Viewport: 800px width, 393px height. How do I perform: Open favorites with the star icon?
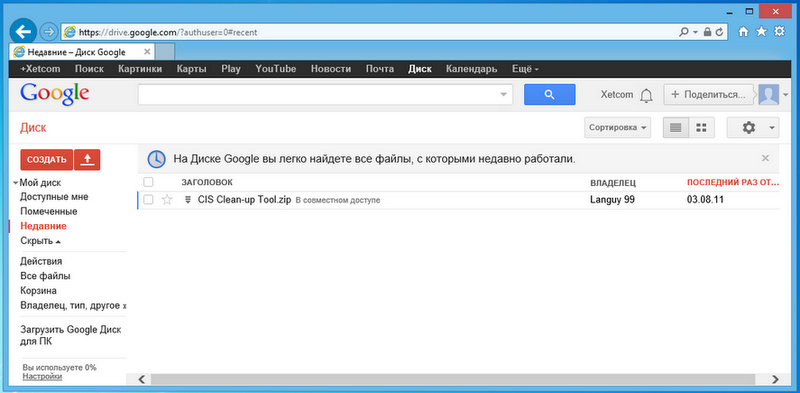[x=761, y=32]
